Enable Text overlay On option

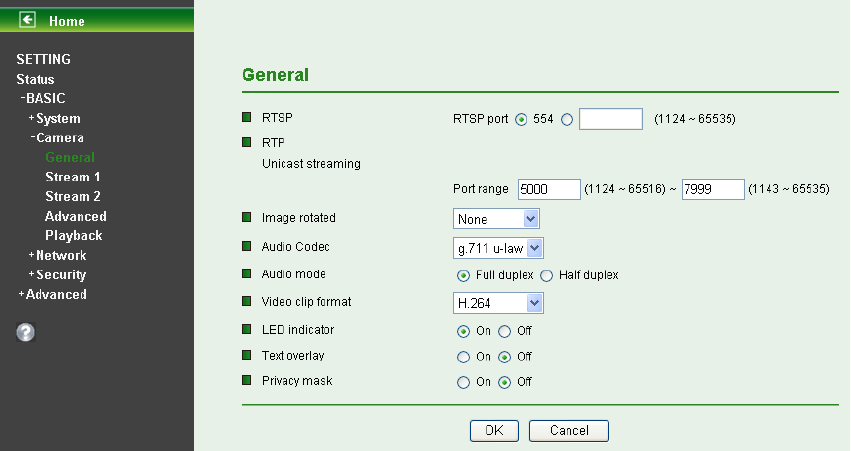pos(463,357)
